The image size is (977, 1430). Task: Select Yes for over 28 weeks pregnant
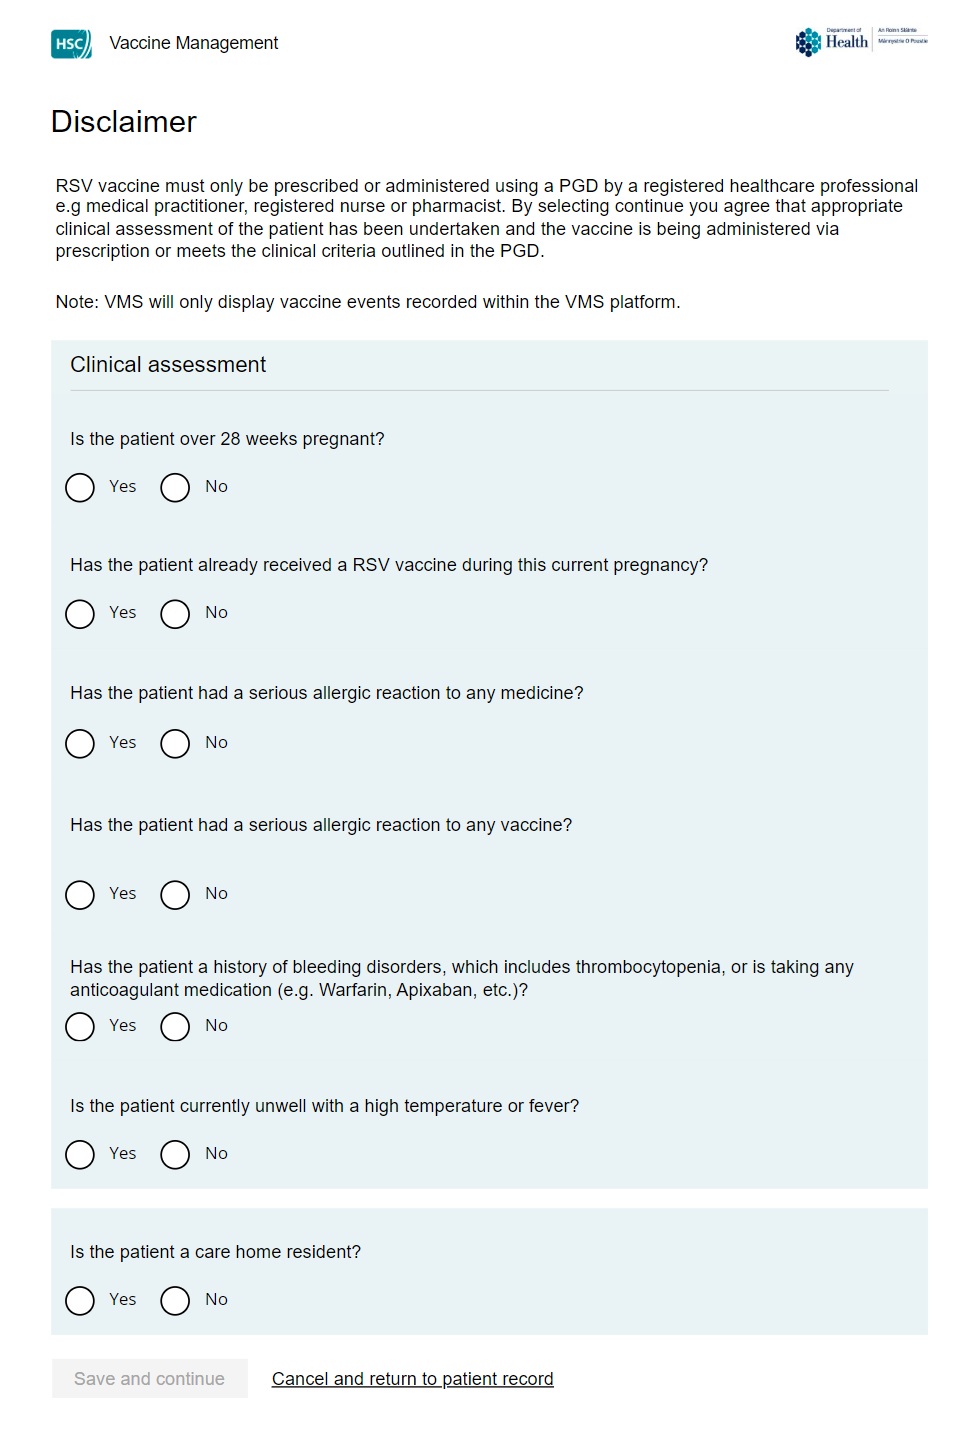point(80,488)
